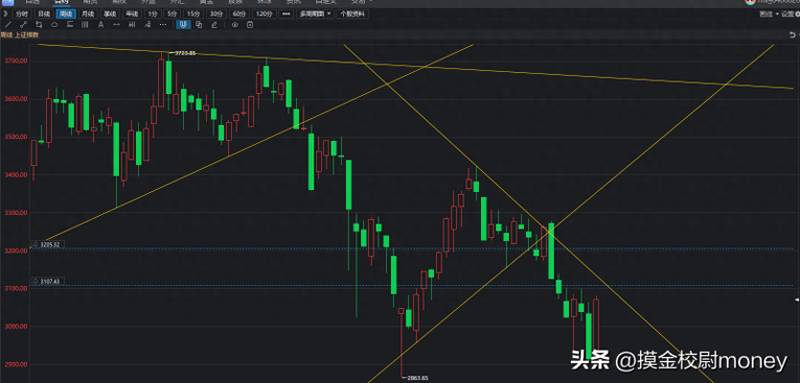
Task: Open more drawing tools ellipsis
Action: 163,24
